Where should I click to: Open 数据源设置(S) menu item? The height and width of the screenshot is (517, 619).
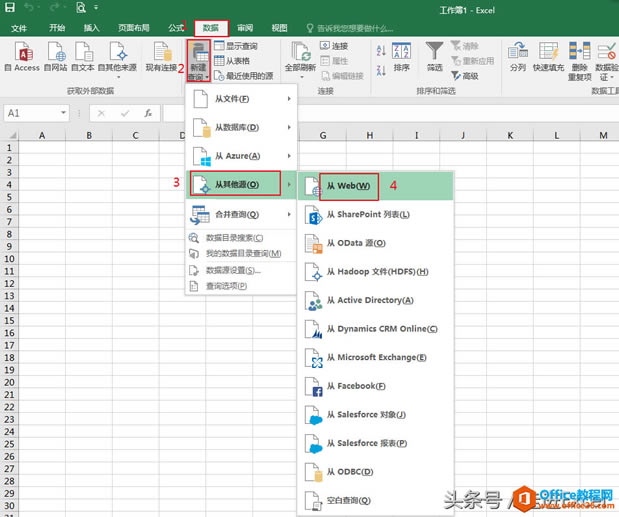242,270
